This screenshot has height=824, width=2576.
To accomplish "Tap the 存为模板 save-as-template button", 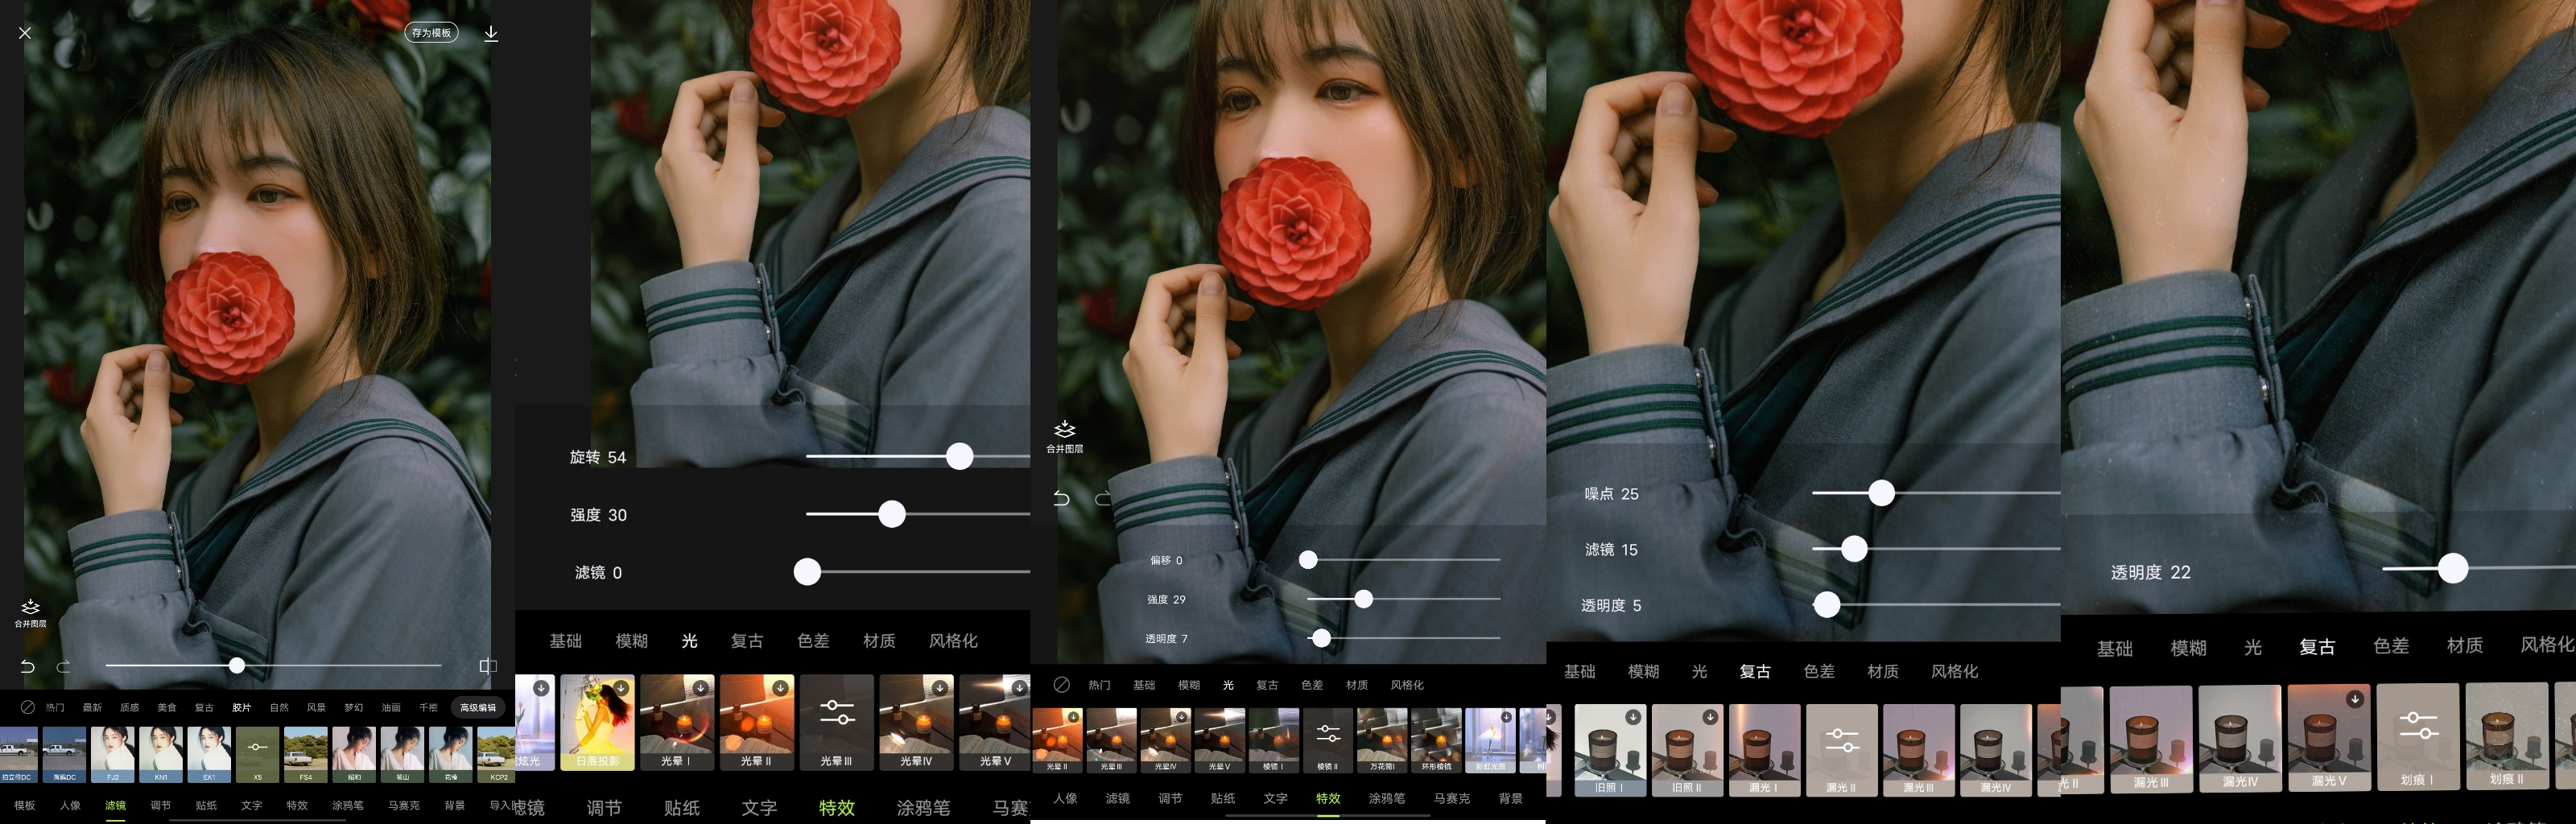I will tap(431, 33).
